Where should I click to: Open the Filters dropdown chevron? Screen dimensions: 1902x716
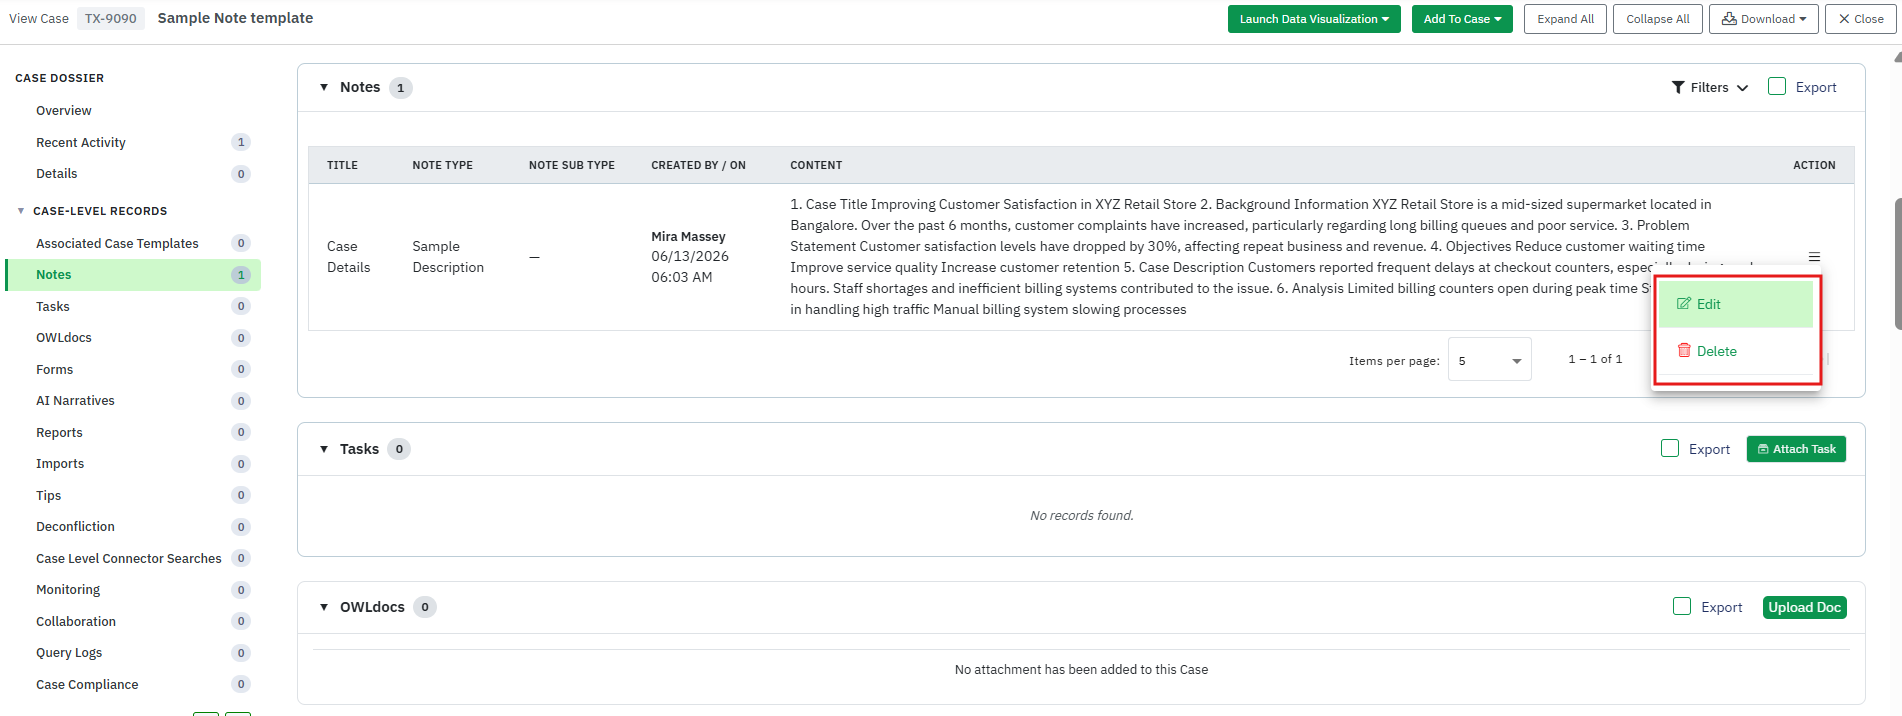[x=1743, y=88]
